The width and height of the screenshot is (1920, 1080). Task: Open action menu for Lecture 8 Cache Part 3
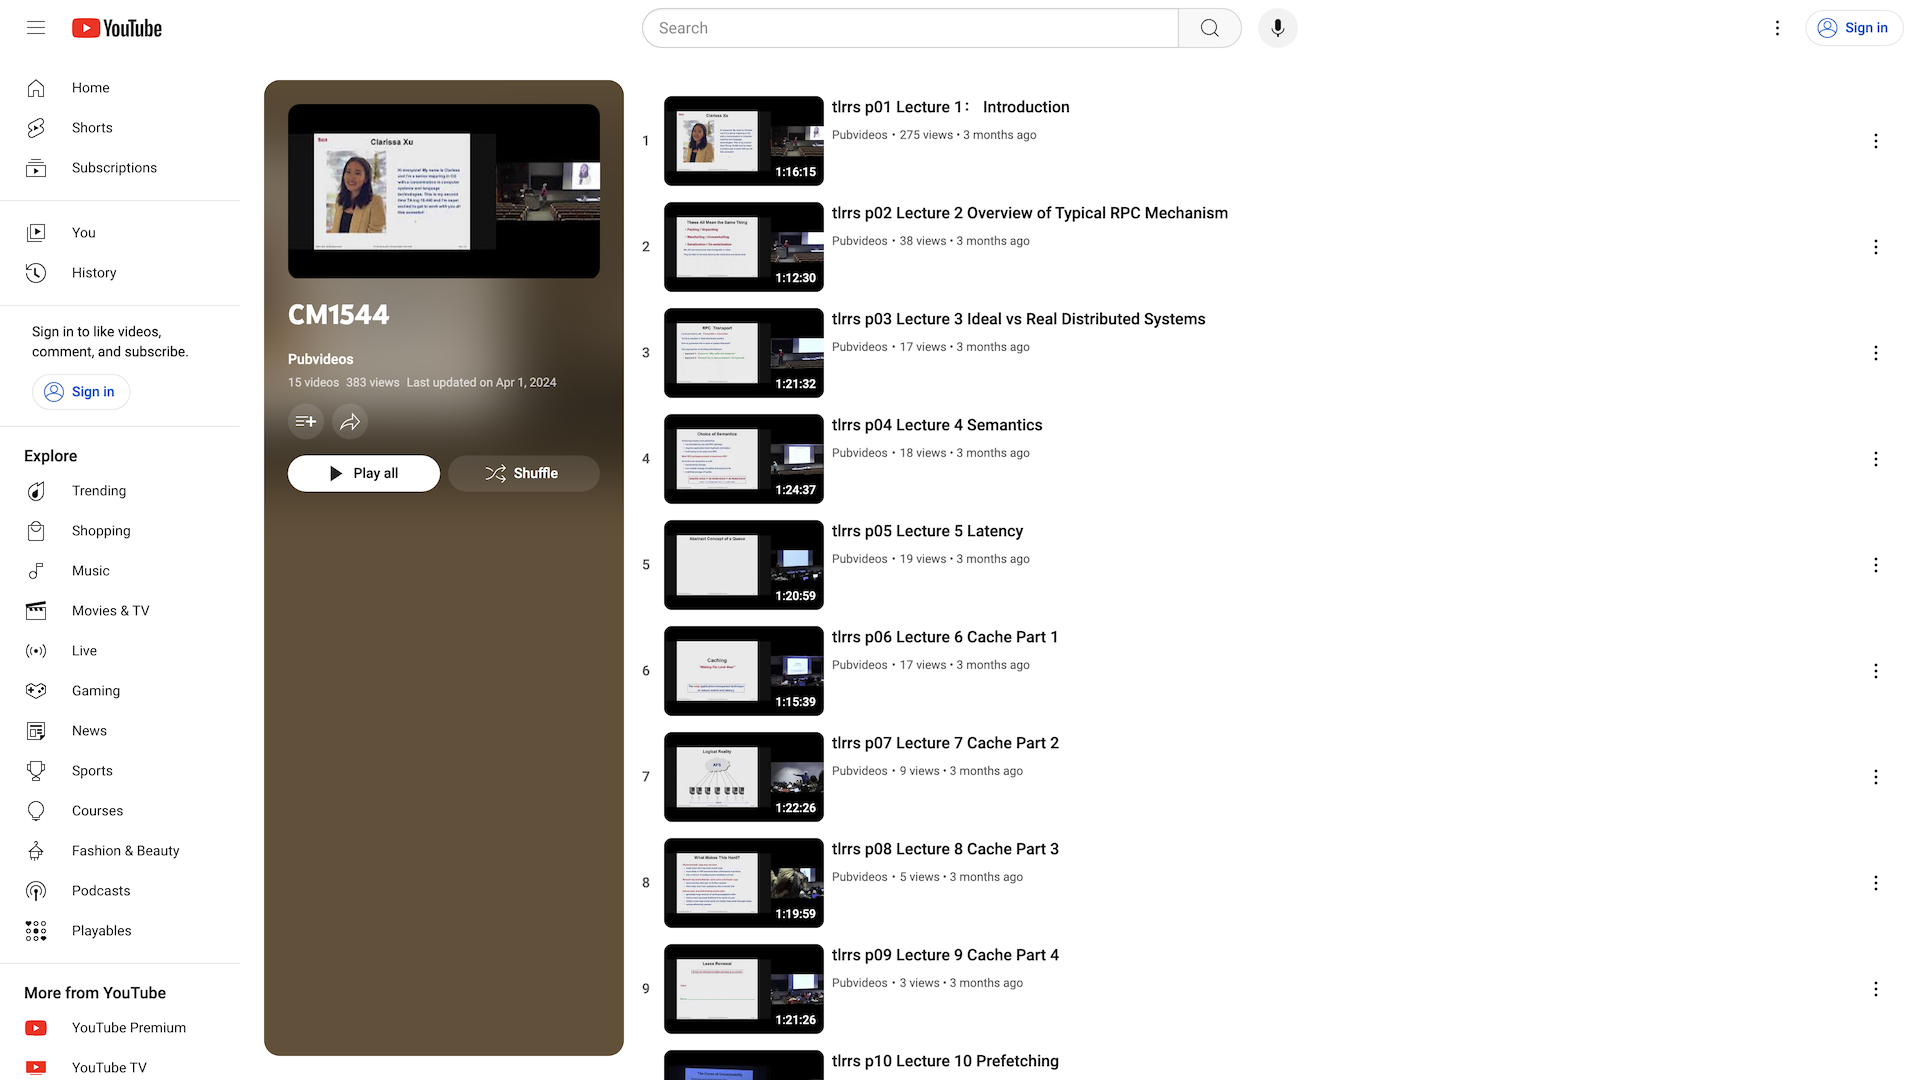pyautogui.click(x=1876, y=883)
